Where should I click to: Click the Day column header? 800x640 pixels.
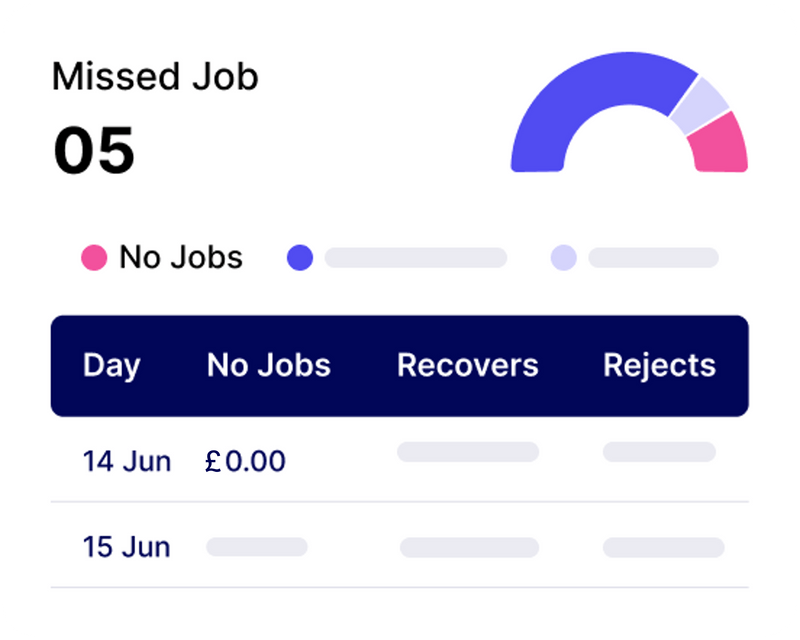coord(111,365)
